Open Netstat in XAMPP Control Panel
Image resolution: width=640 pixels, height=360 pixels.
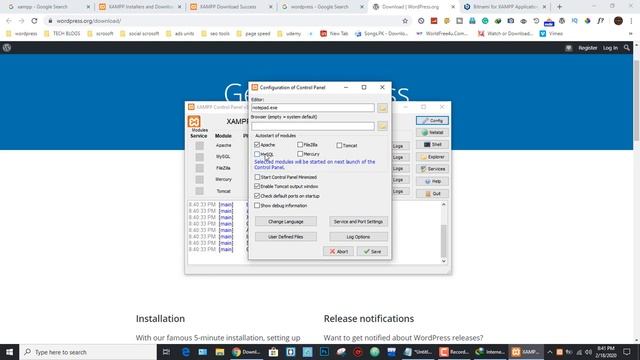click(x=432, y=133)
